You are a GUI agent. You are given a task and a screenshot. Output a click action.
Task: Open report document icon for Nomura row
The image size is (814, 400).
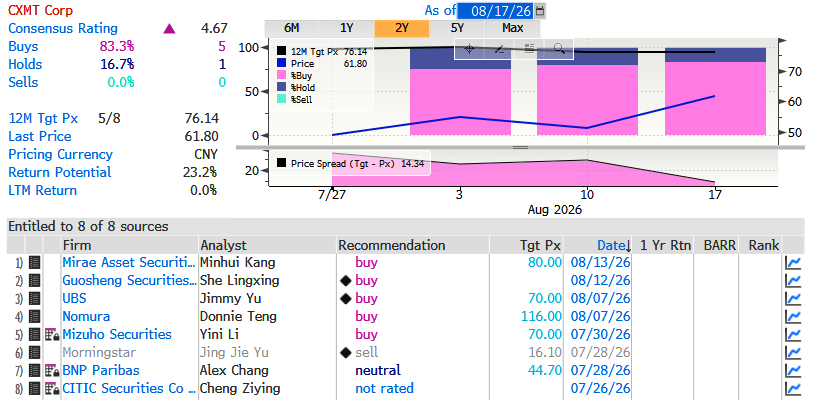tap(34, 316)
